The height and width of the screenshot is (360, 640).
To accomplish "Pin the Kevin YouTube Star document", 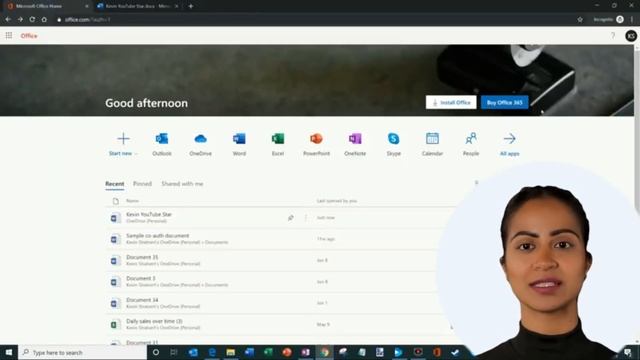I will [x=291, y=218].
